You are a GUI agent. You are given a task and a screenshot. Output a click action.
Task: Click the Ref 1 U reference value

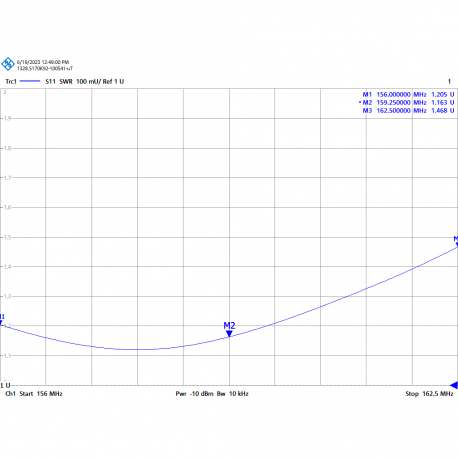pyautogui.click(x=113, y=81)
